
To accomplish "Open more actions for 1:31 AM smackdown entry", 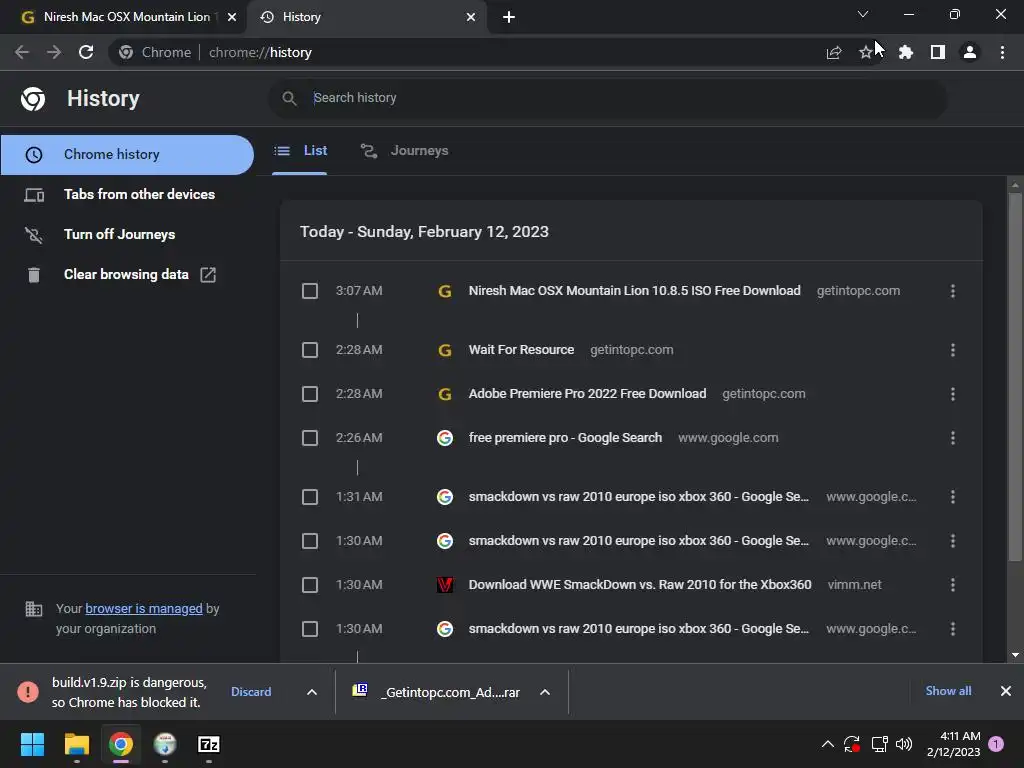I will (x=953, y=497).
